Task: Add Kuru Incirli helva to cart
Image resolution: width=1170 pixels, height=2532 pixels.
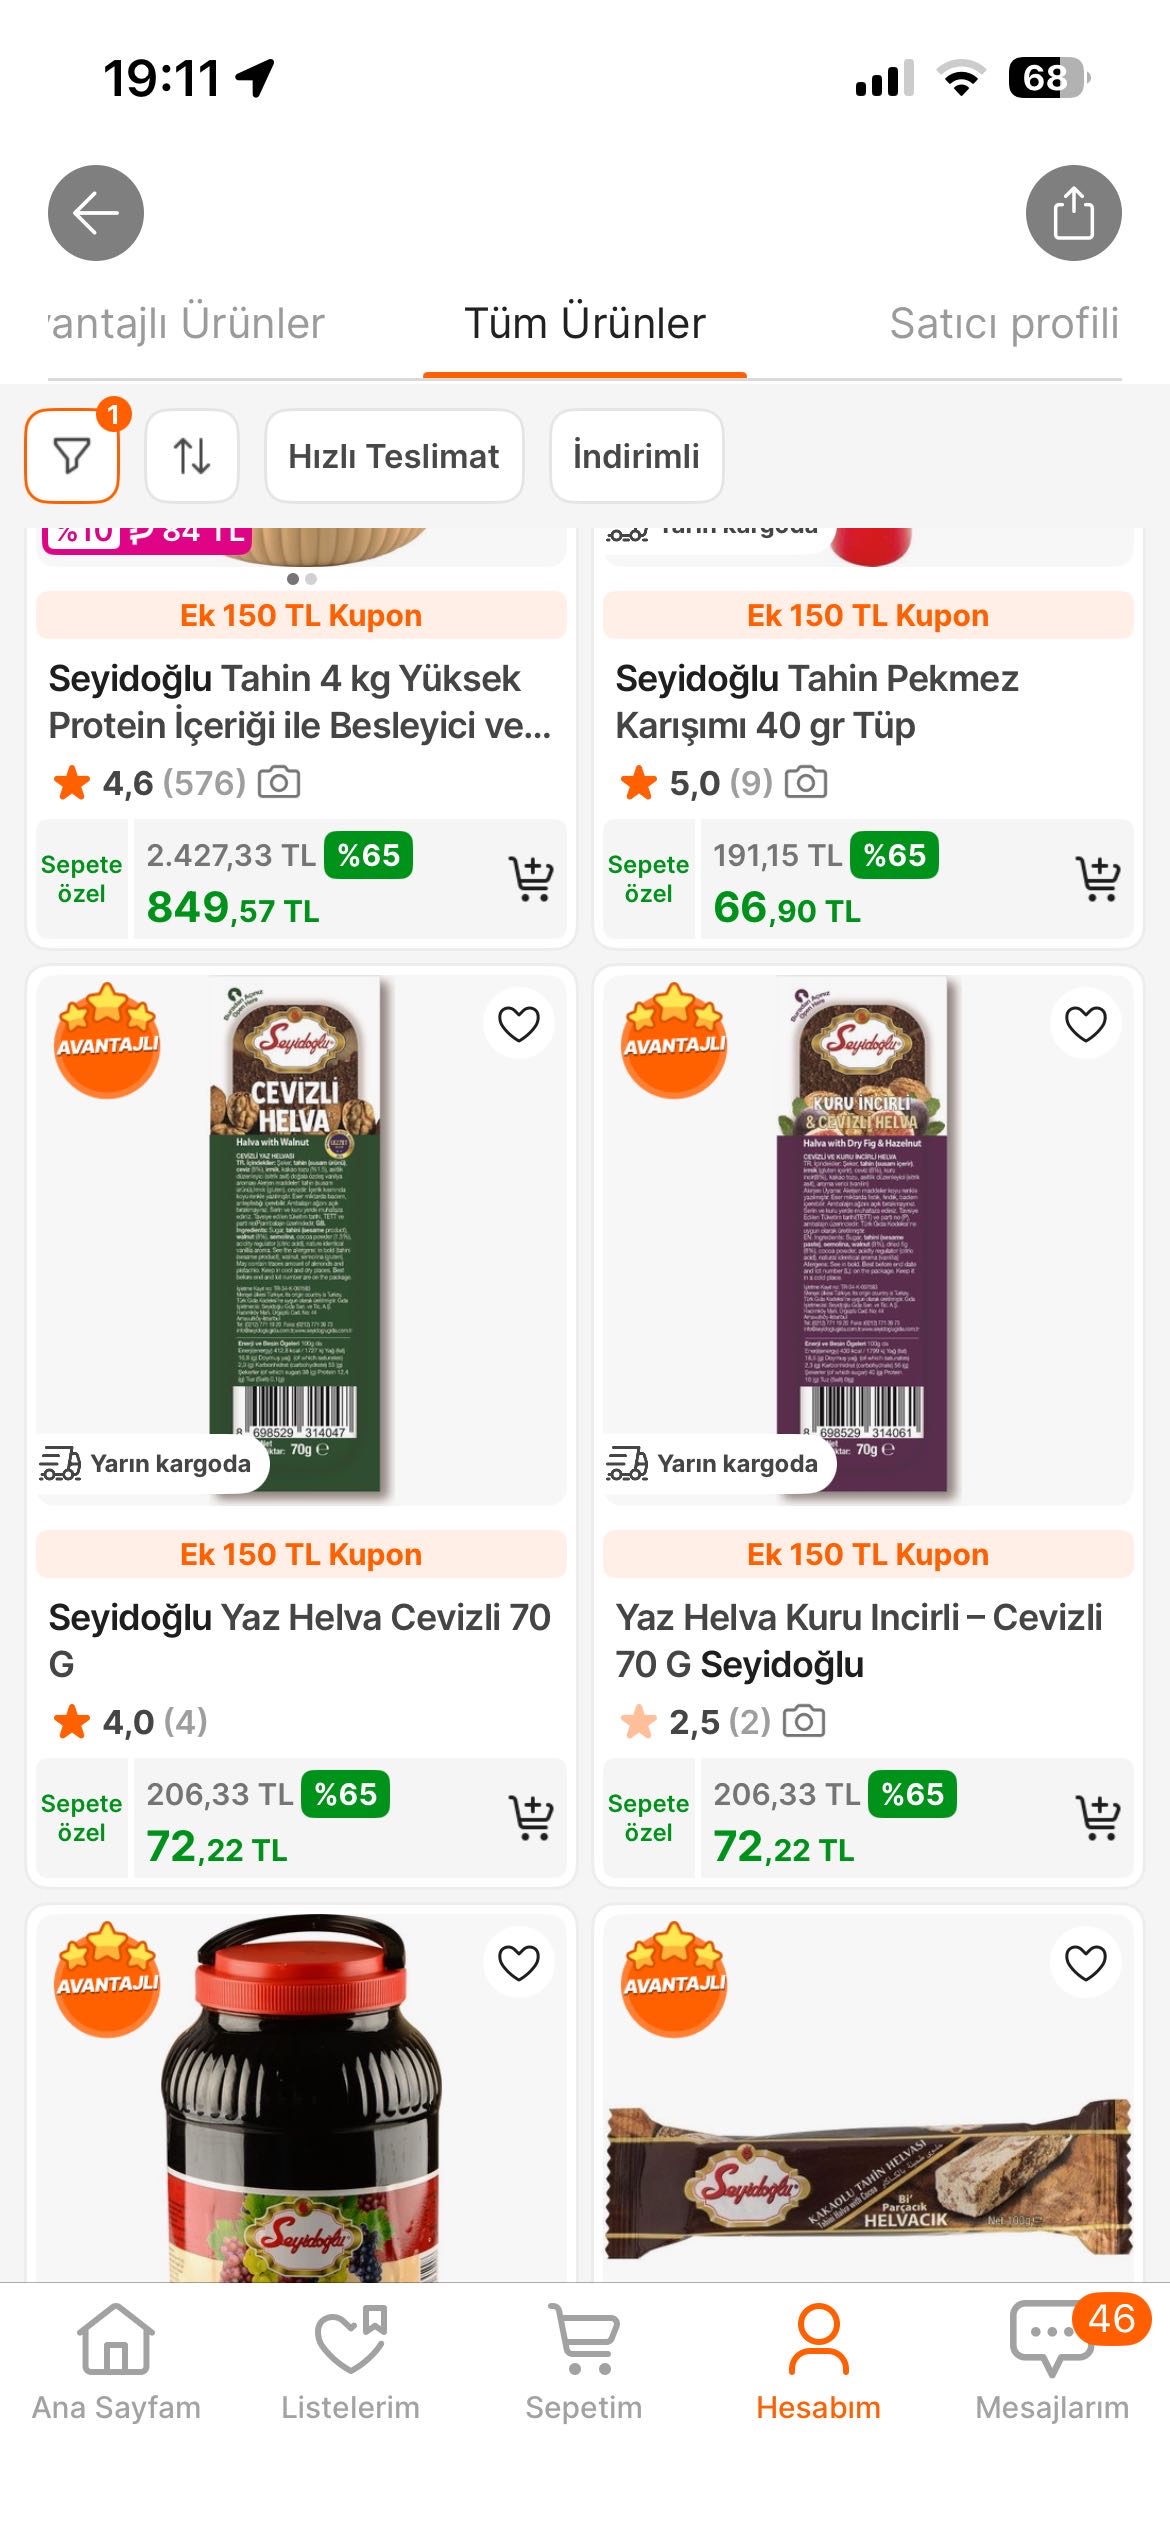Action: (x=1098, y=1818)
